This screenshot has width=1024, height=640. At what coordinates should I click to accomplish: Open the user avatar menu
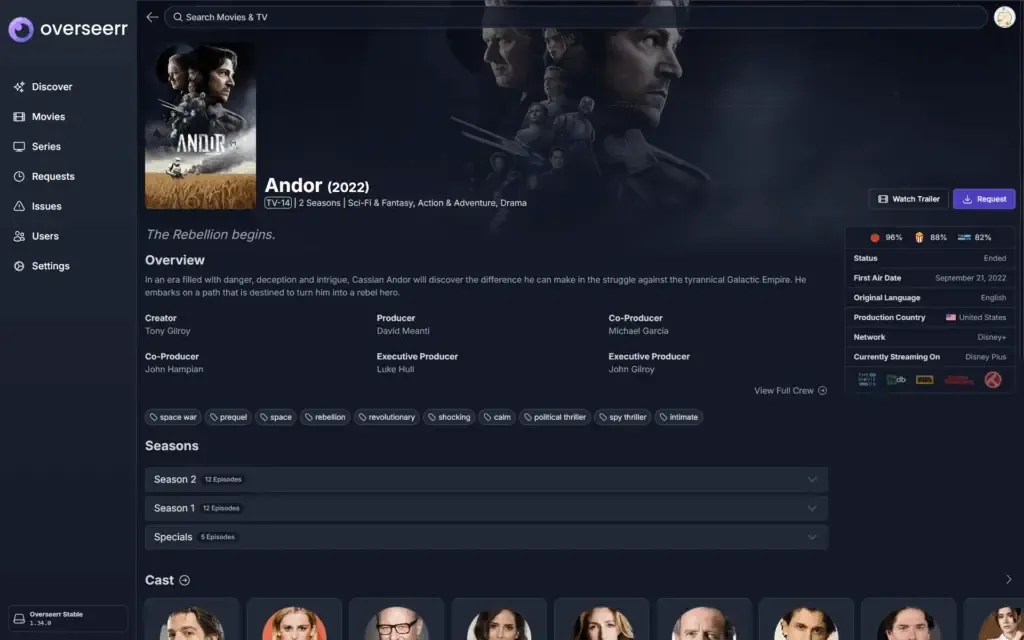click(1004, 17)
